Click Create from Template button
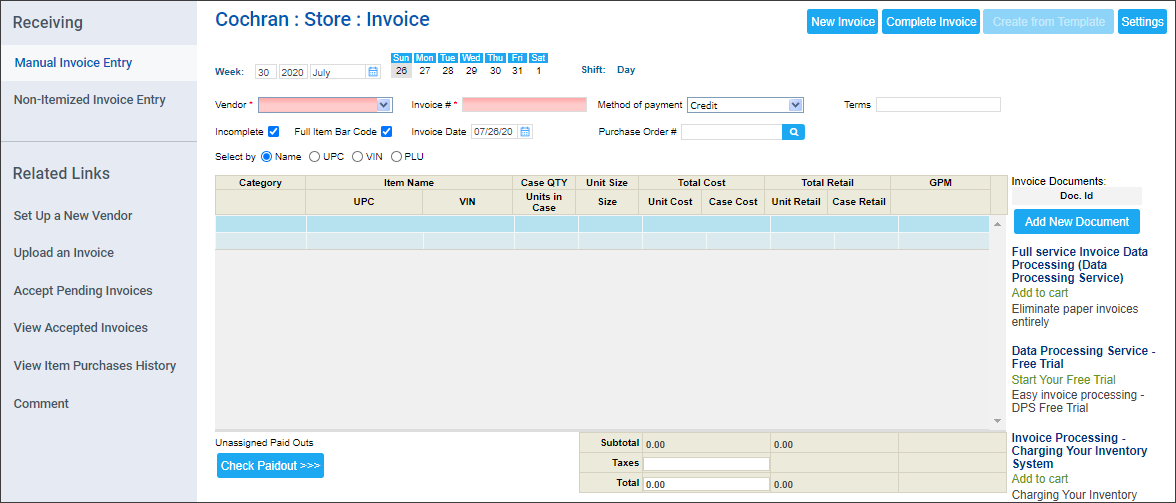 point(1048,22)
